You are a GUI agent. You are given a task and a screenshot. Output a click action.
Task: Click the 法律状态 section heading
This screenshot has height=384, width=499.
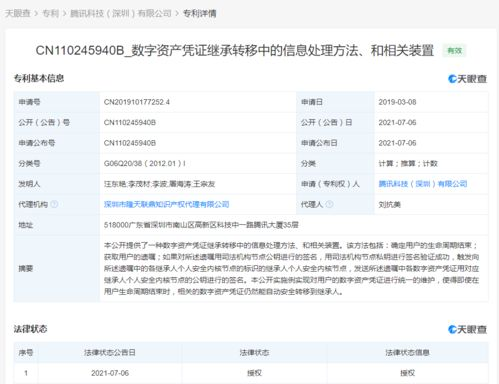[x=30, y=329]
